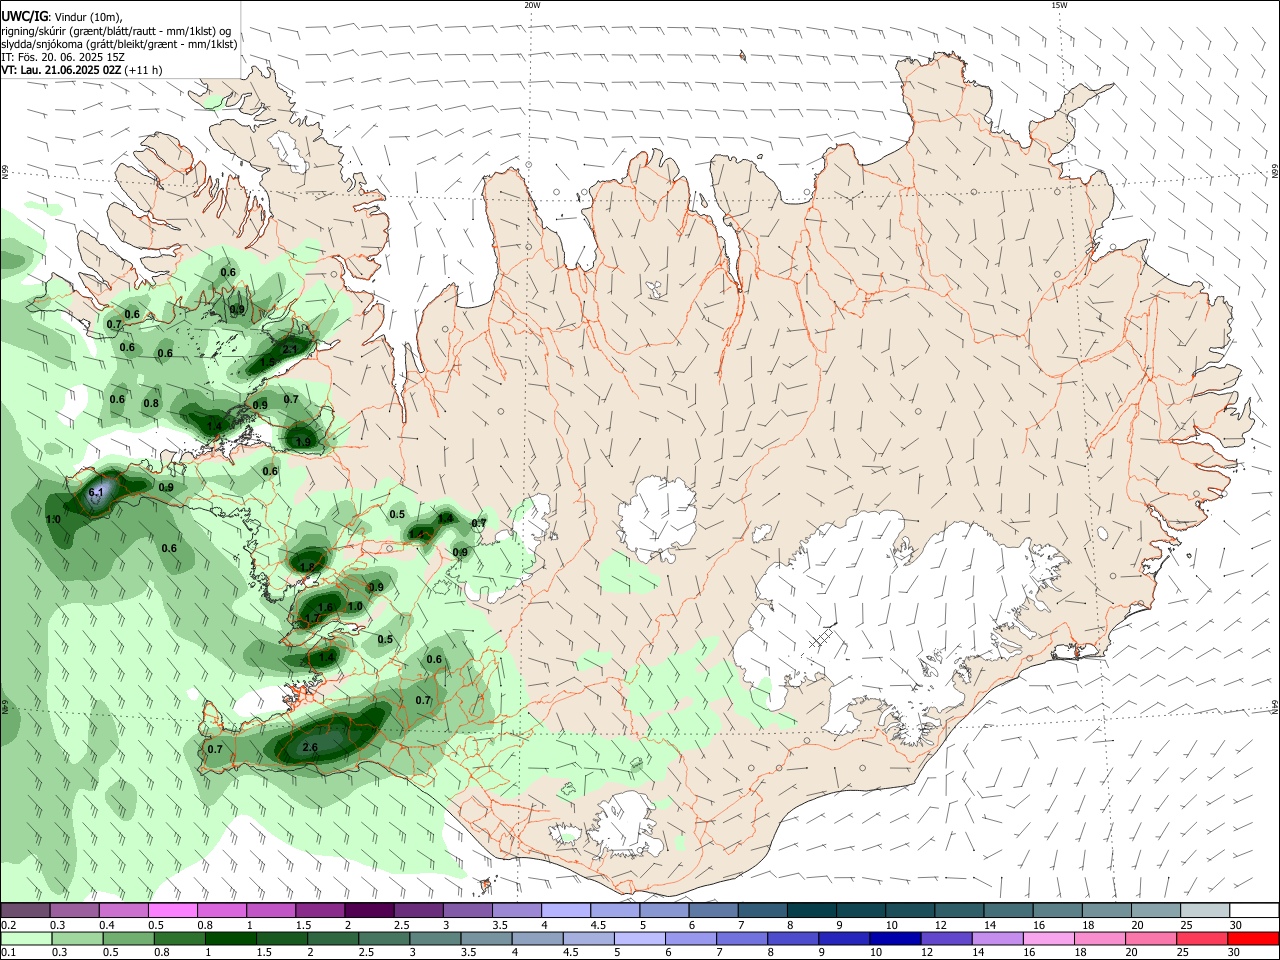Choose the darkest purple swatch after 2 in upper legend
The image size is (1280, 960).
point(369,910)
